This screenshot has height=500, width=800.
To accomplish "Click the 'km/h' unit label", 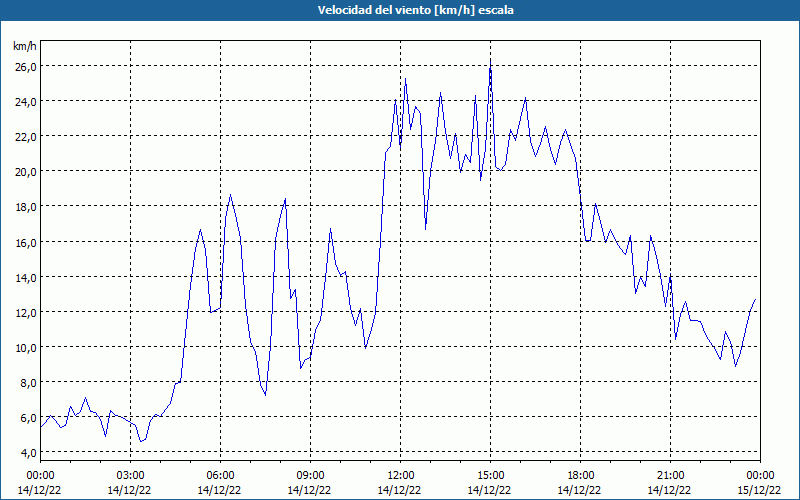I will (24, 46).
